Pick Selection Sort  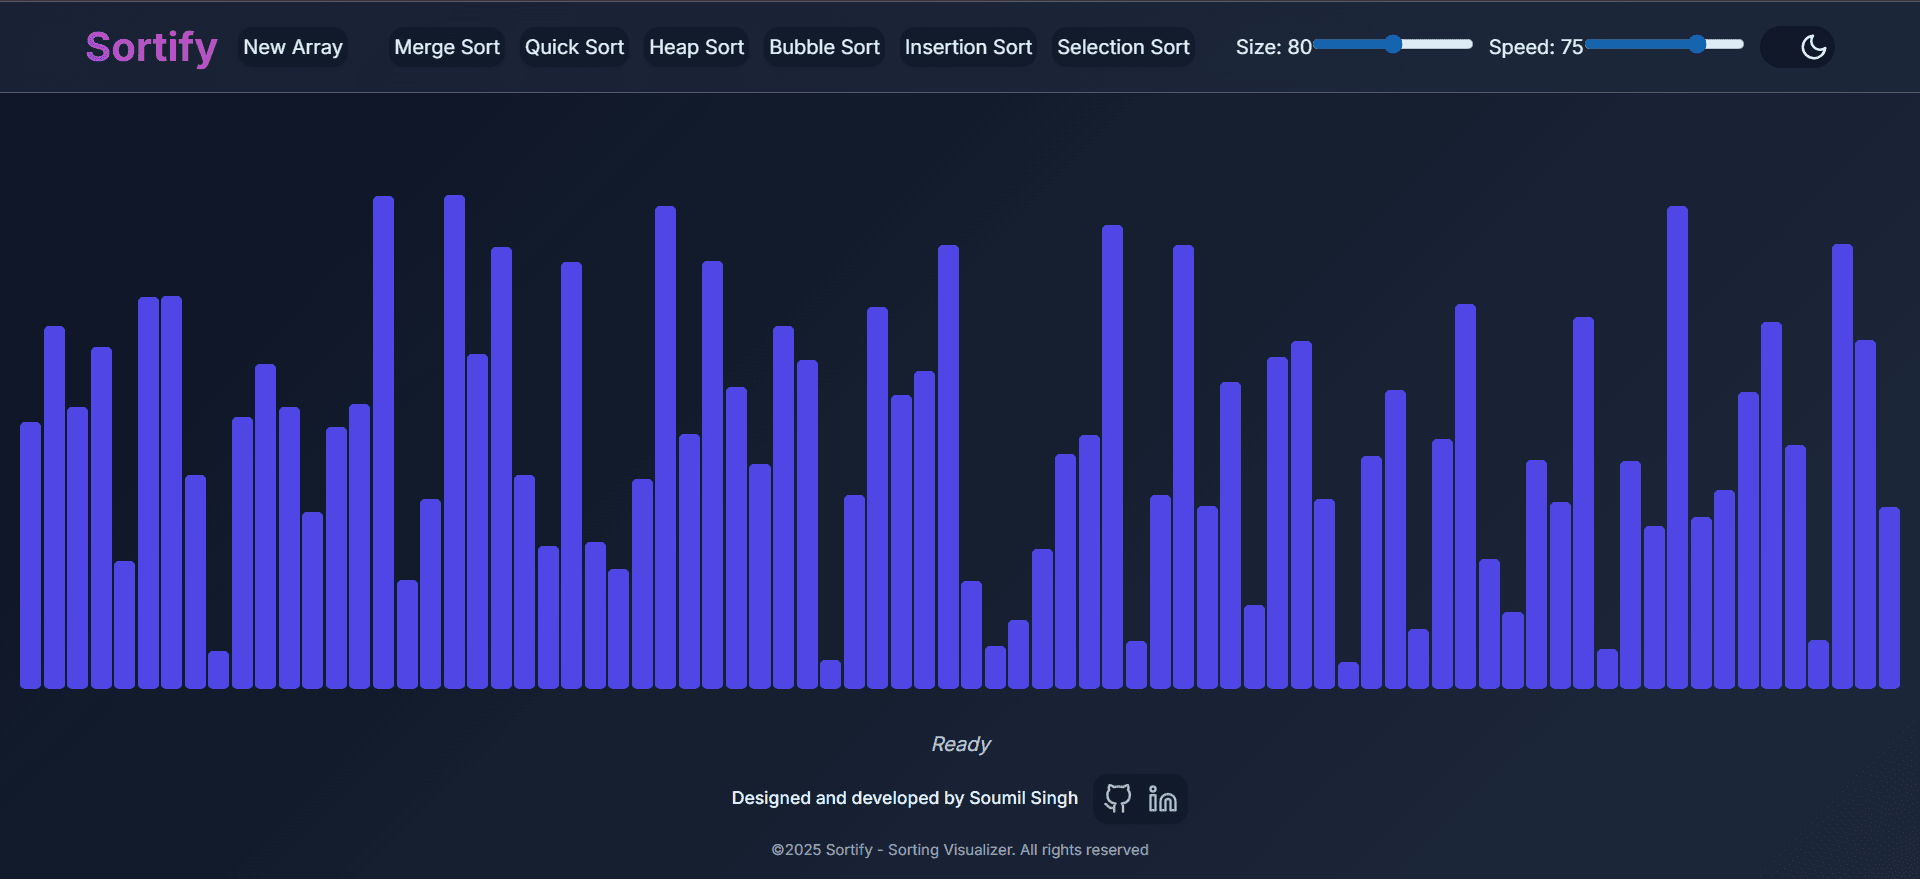[1123, 47]
